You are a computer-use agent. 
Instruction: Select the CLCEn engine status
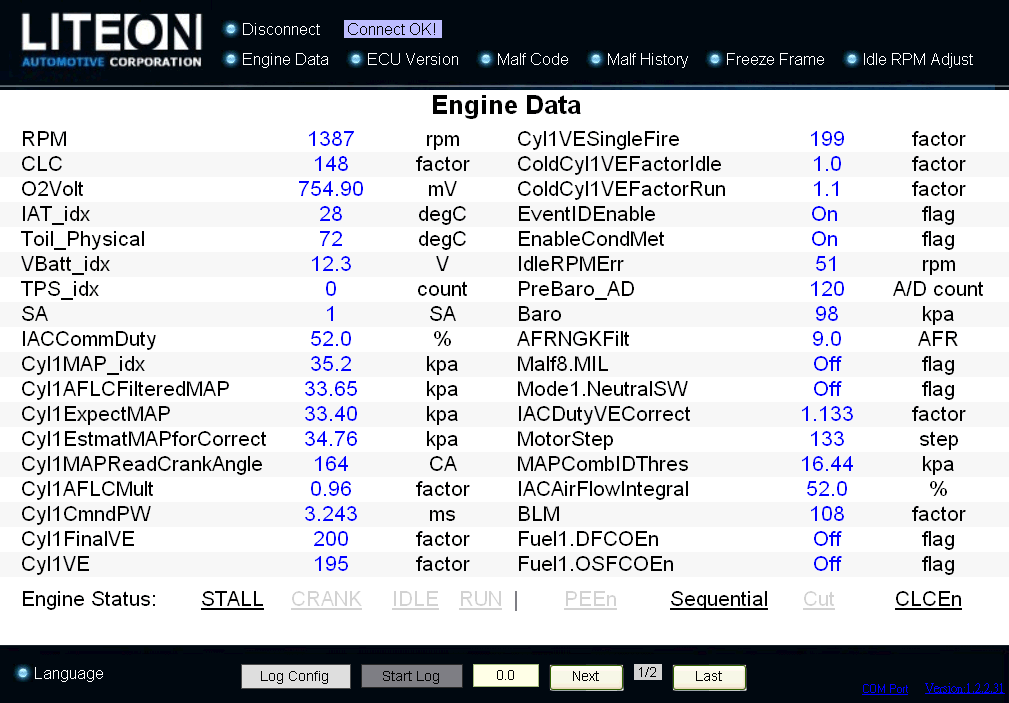[928, 599]
